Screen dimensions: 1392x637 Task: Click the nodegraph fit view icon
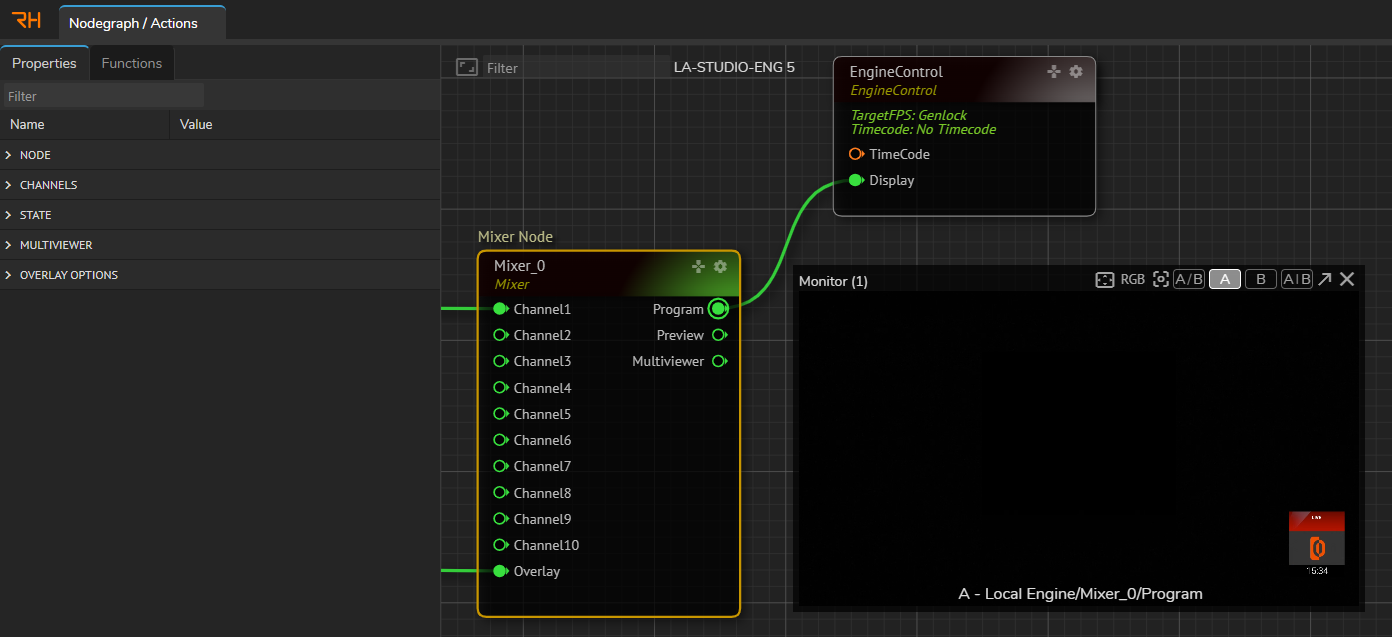click(x=466, y=67)
